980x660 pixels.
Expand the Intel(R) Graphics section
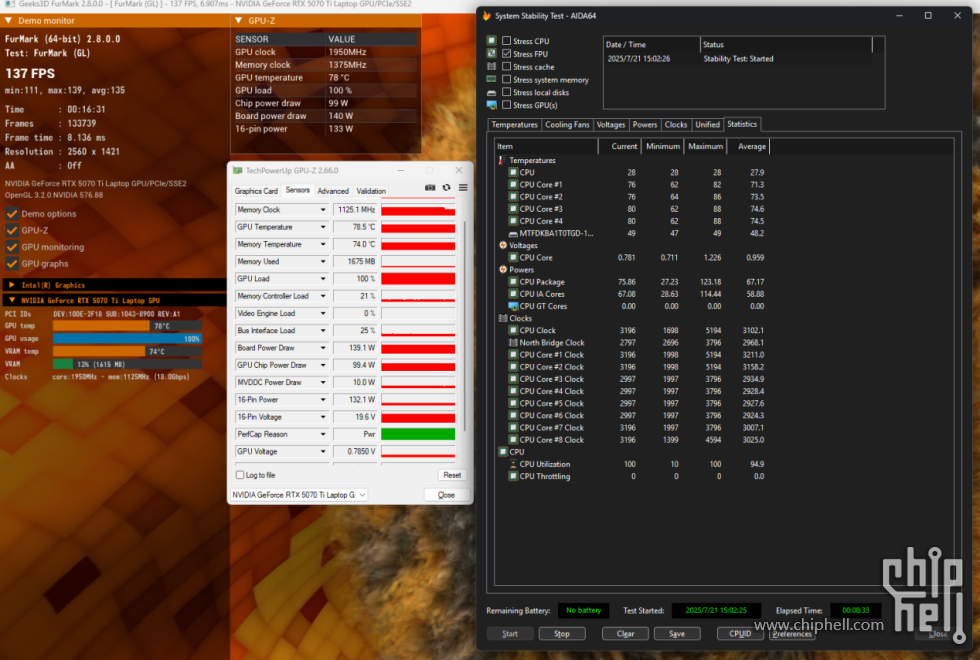12,285
